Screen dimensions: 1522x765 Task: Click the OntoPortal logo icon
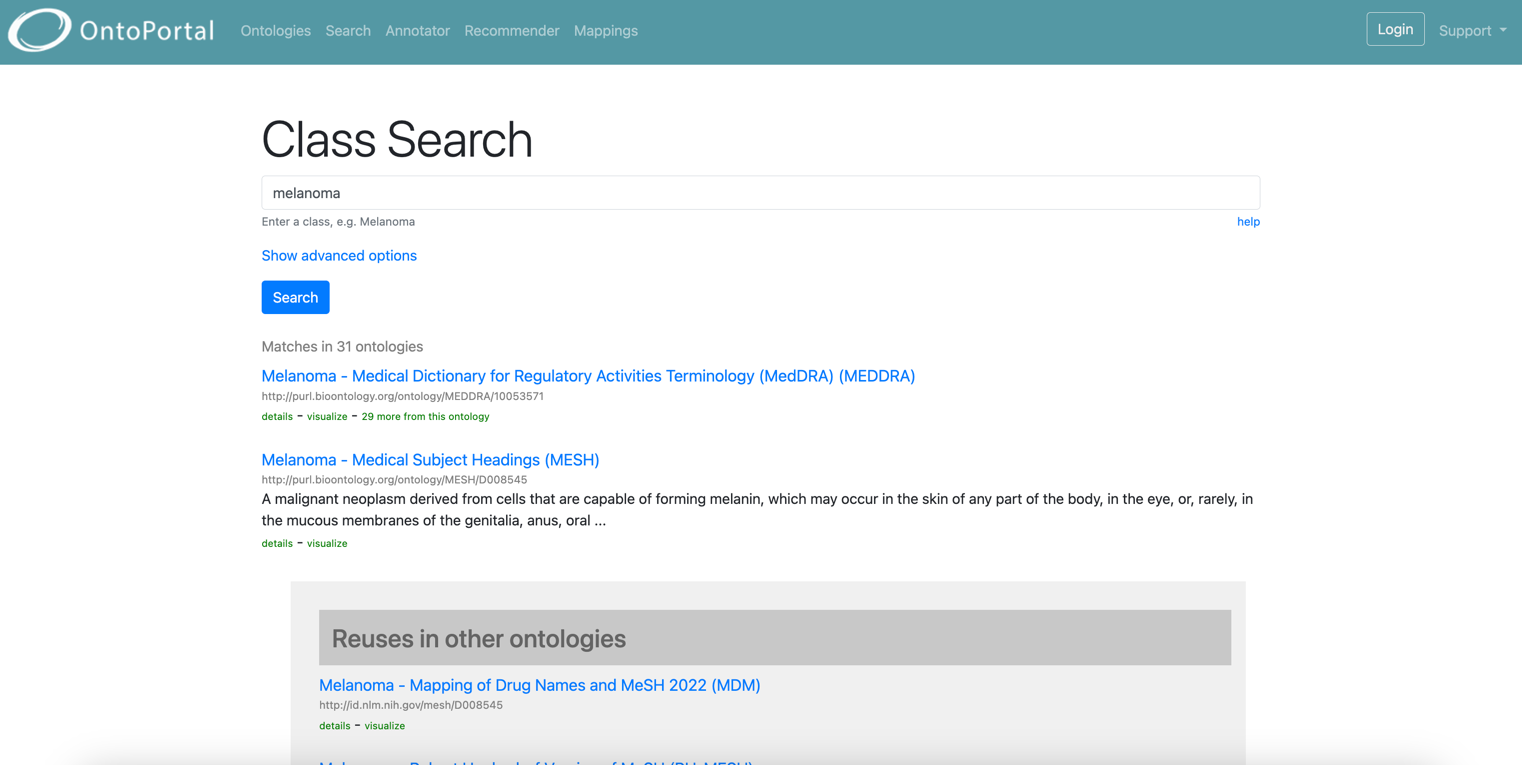coord(40,30)
